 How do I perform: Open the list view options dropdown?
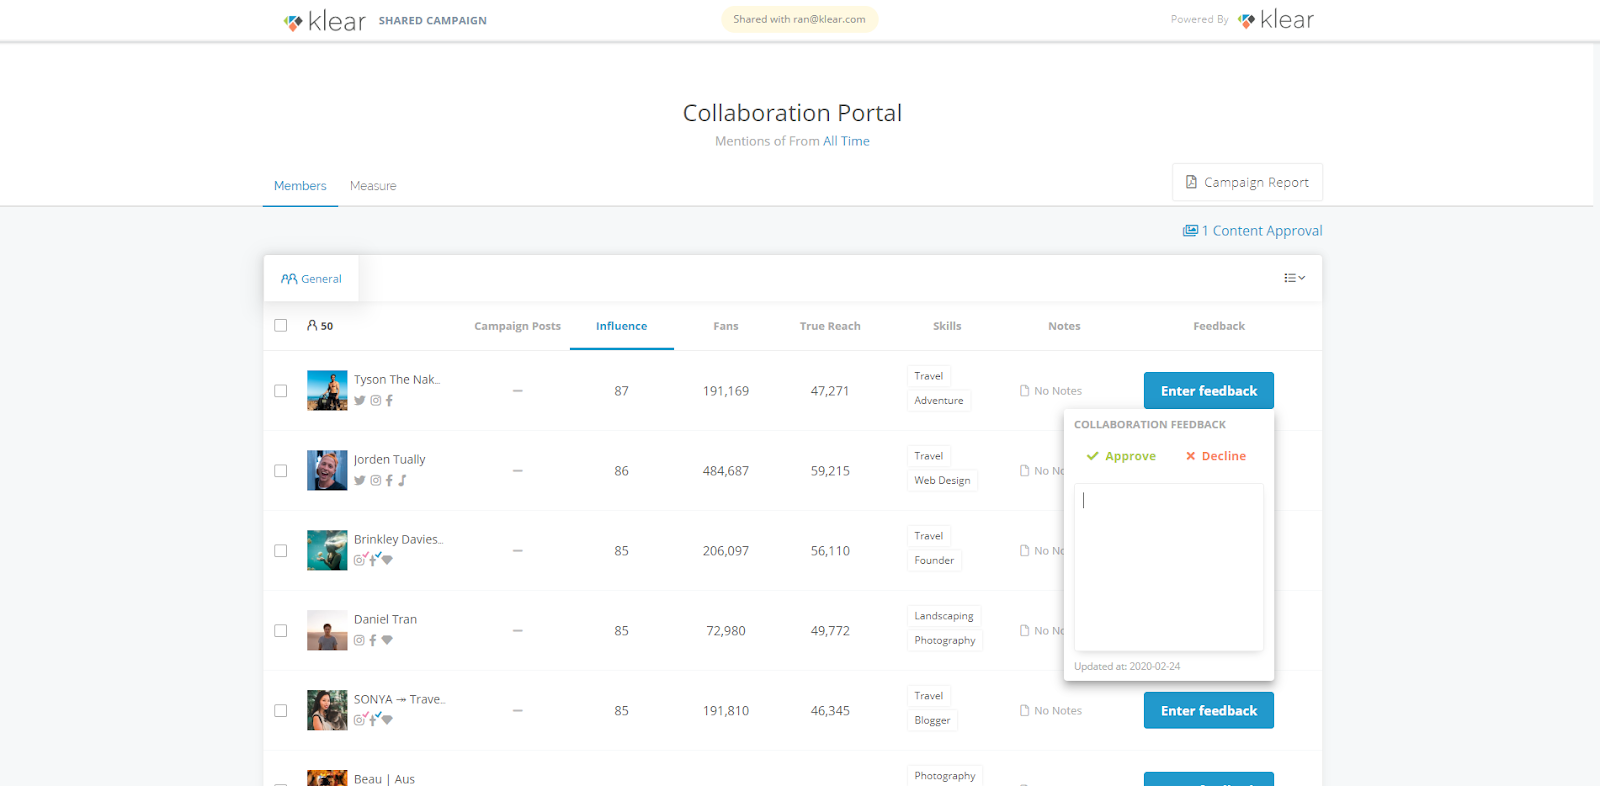(x=1295, y=278)
